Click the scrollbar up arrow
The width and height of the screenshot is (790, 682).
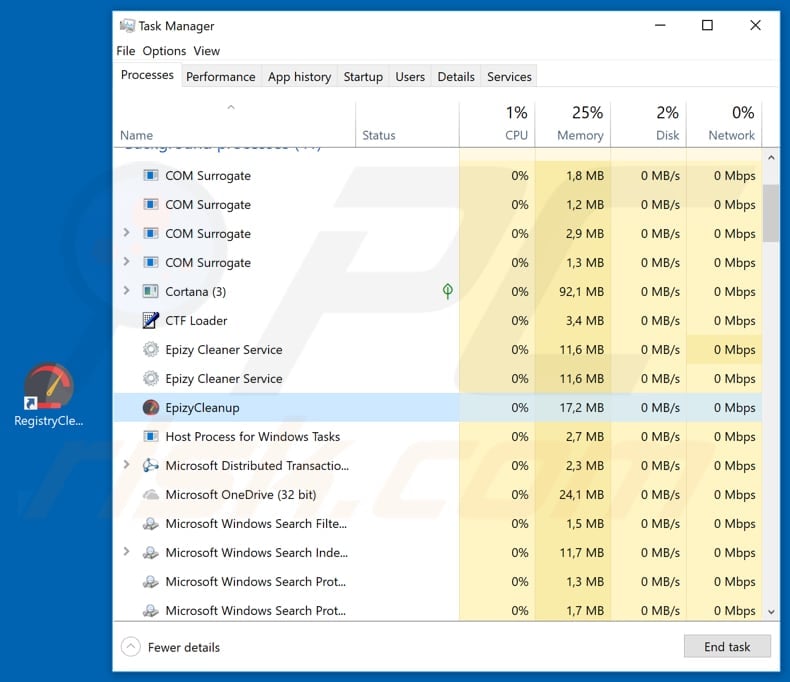tap(771, 158)
